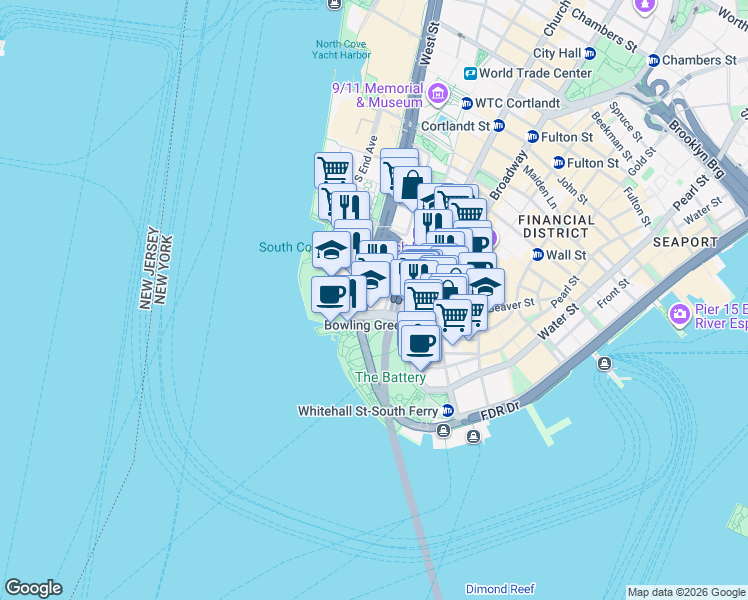This screenshot has width=748, height=600.
Task: Click the West St road label
Action: point(428,44)
